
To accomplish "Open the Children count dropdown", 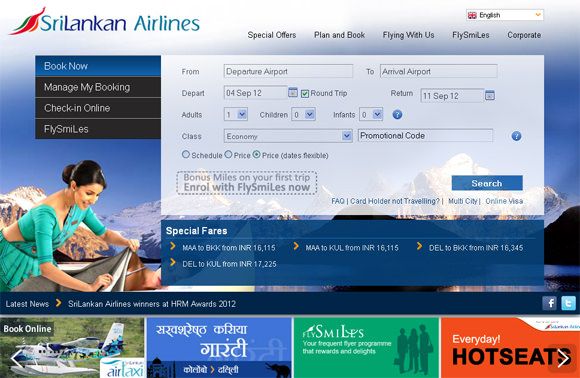I will point(303,115).
